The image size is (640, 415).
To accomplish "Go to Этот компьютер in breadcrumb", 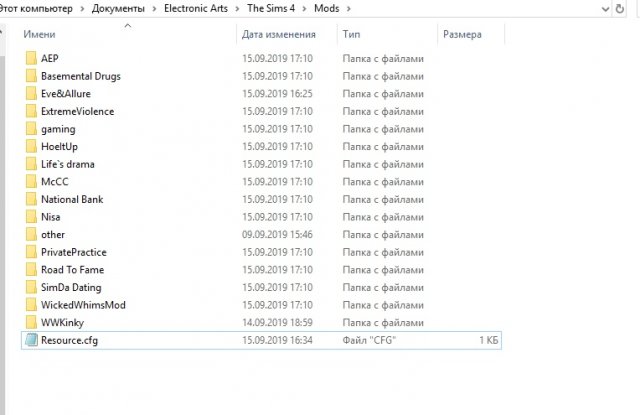I will [36, 9].
